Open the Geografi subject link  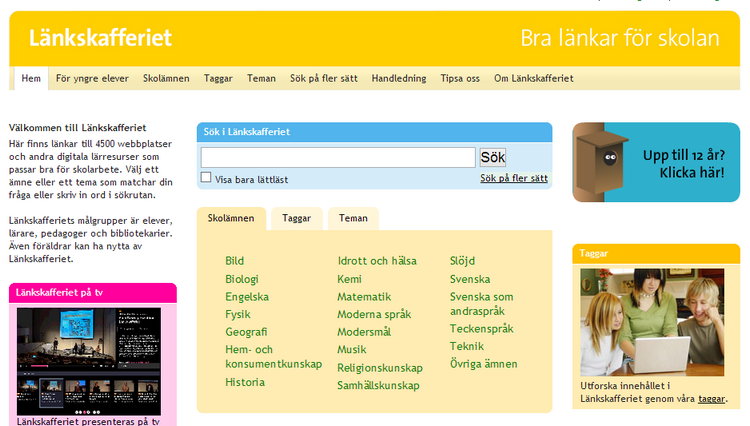246,332
